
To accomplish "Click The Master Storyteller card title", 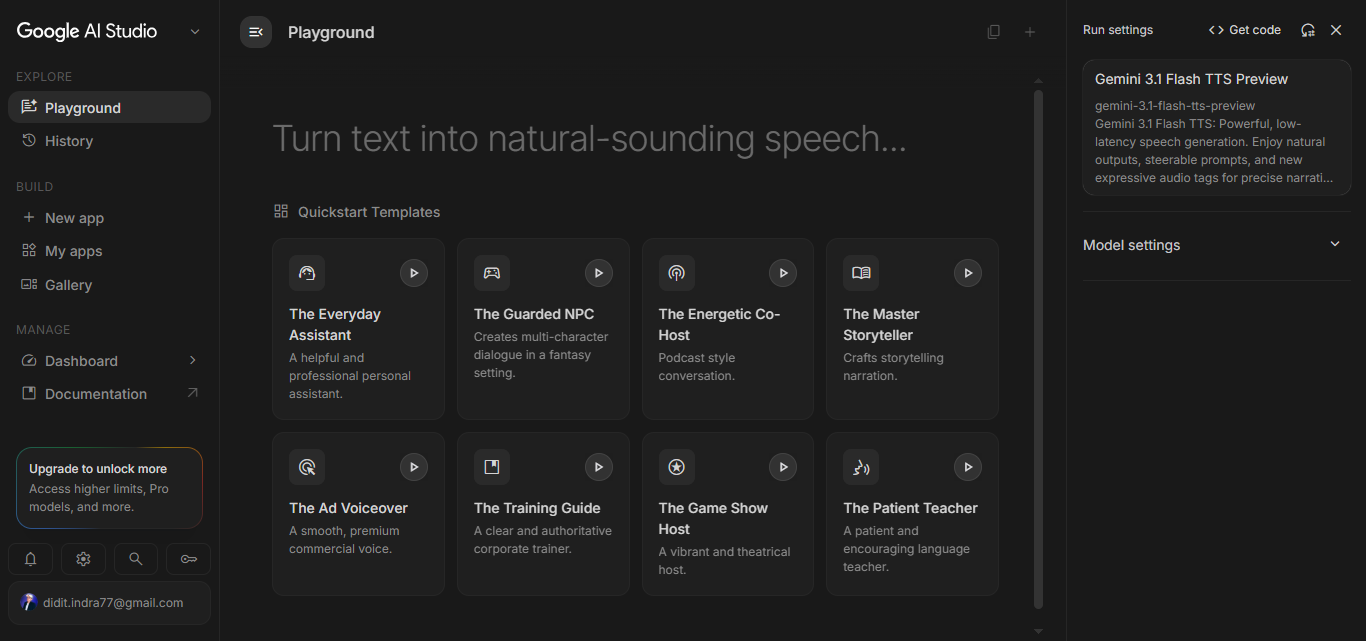I will pyautogui.click(x=881, y=324).
